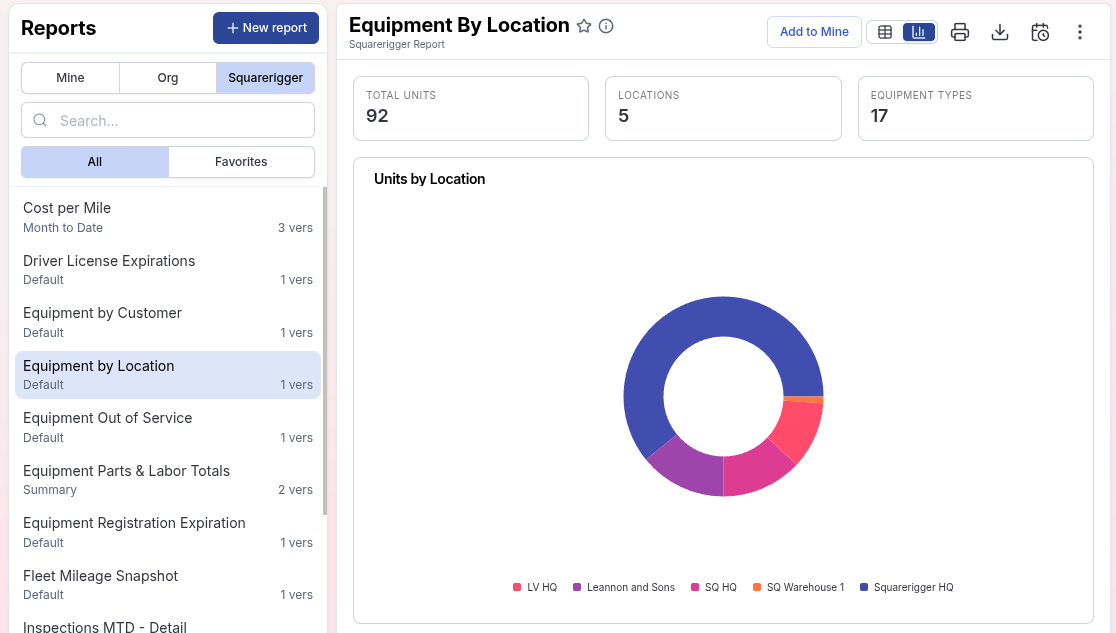This screenshot has height=633, width=1116.
Task: Toggle SQ Warehouse 1 legend swatch
Action: click(757, 587)
